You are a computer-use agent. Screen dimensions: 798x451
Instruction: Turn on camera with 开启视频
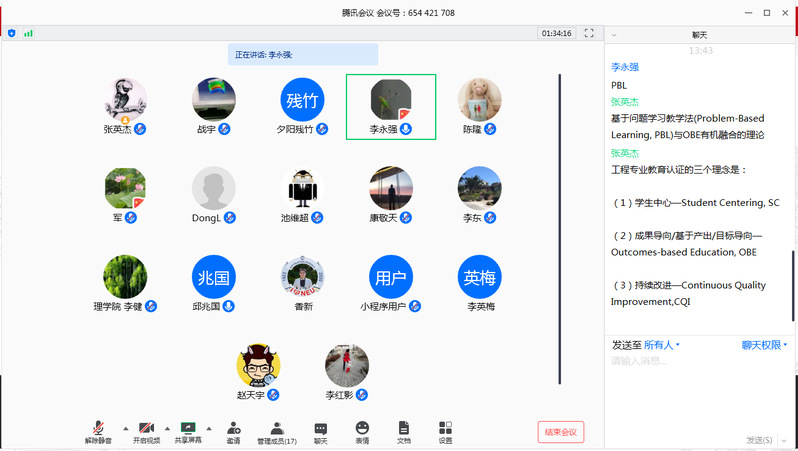(x=146, y=431)
